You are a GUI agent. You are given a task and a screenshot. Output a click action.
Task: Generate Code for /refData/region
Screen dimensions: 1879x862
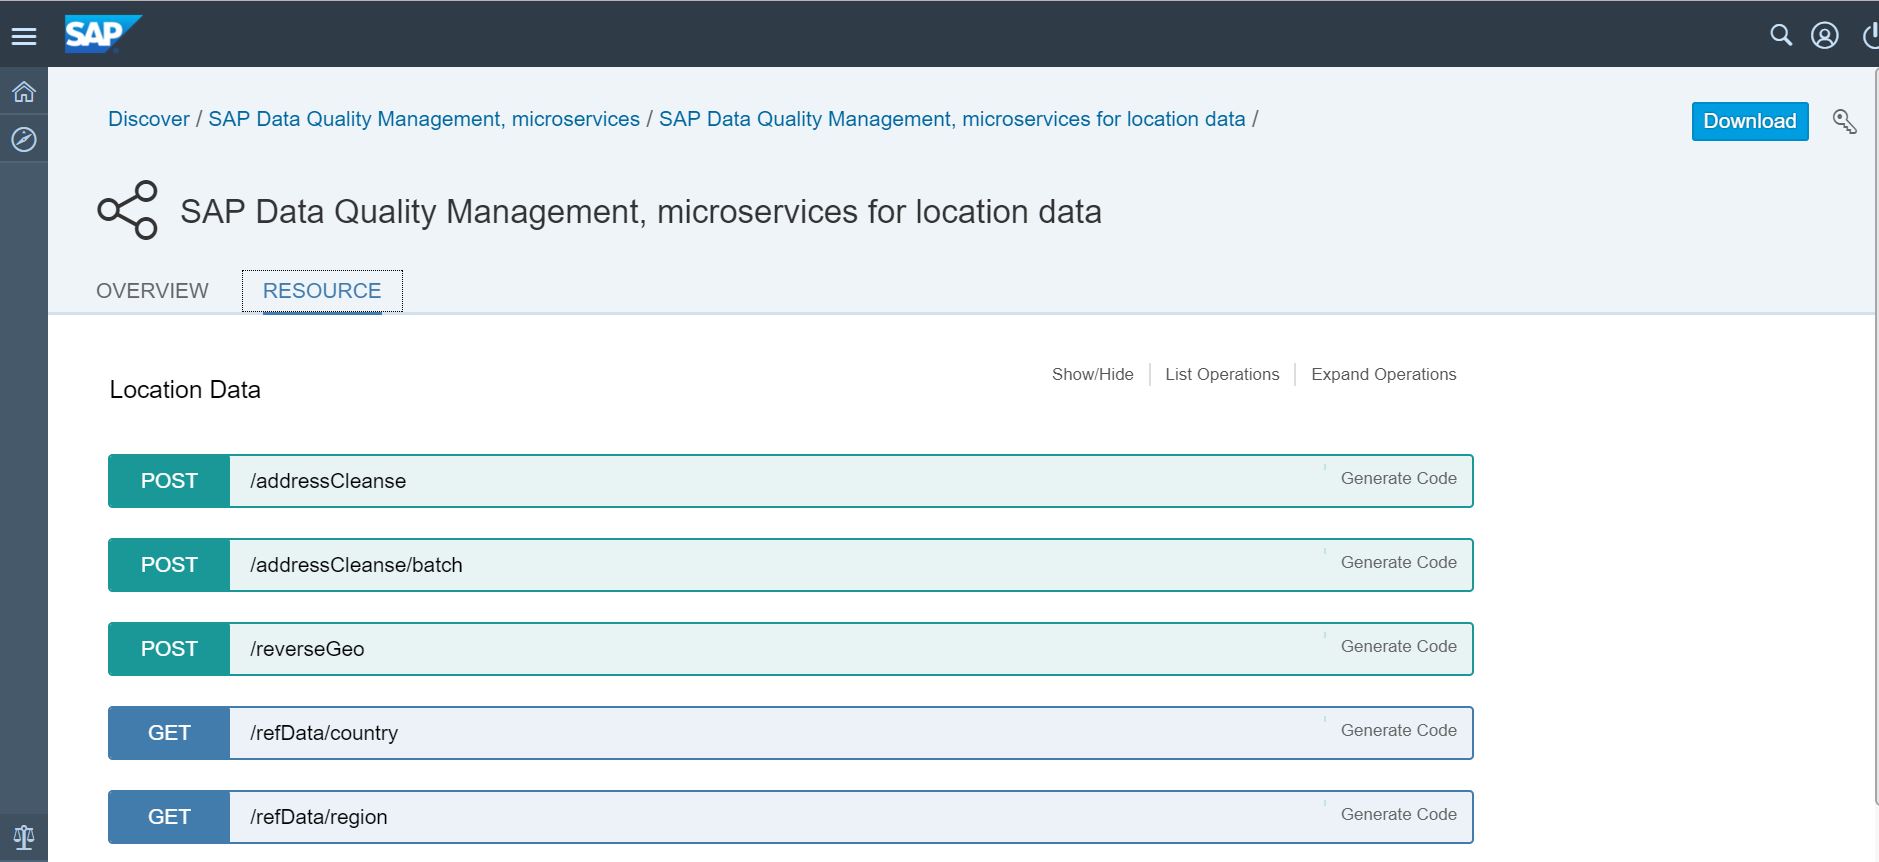[1398, 814]
